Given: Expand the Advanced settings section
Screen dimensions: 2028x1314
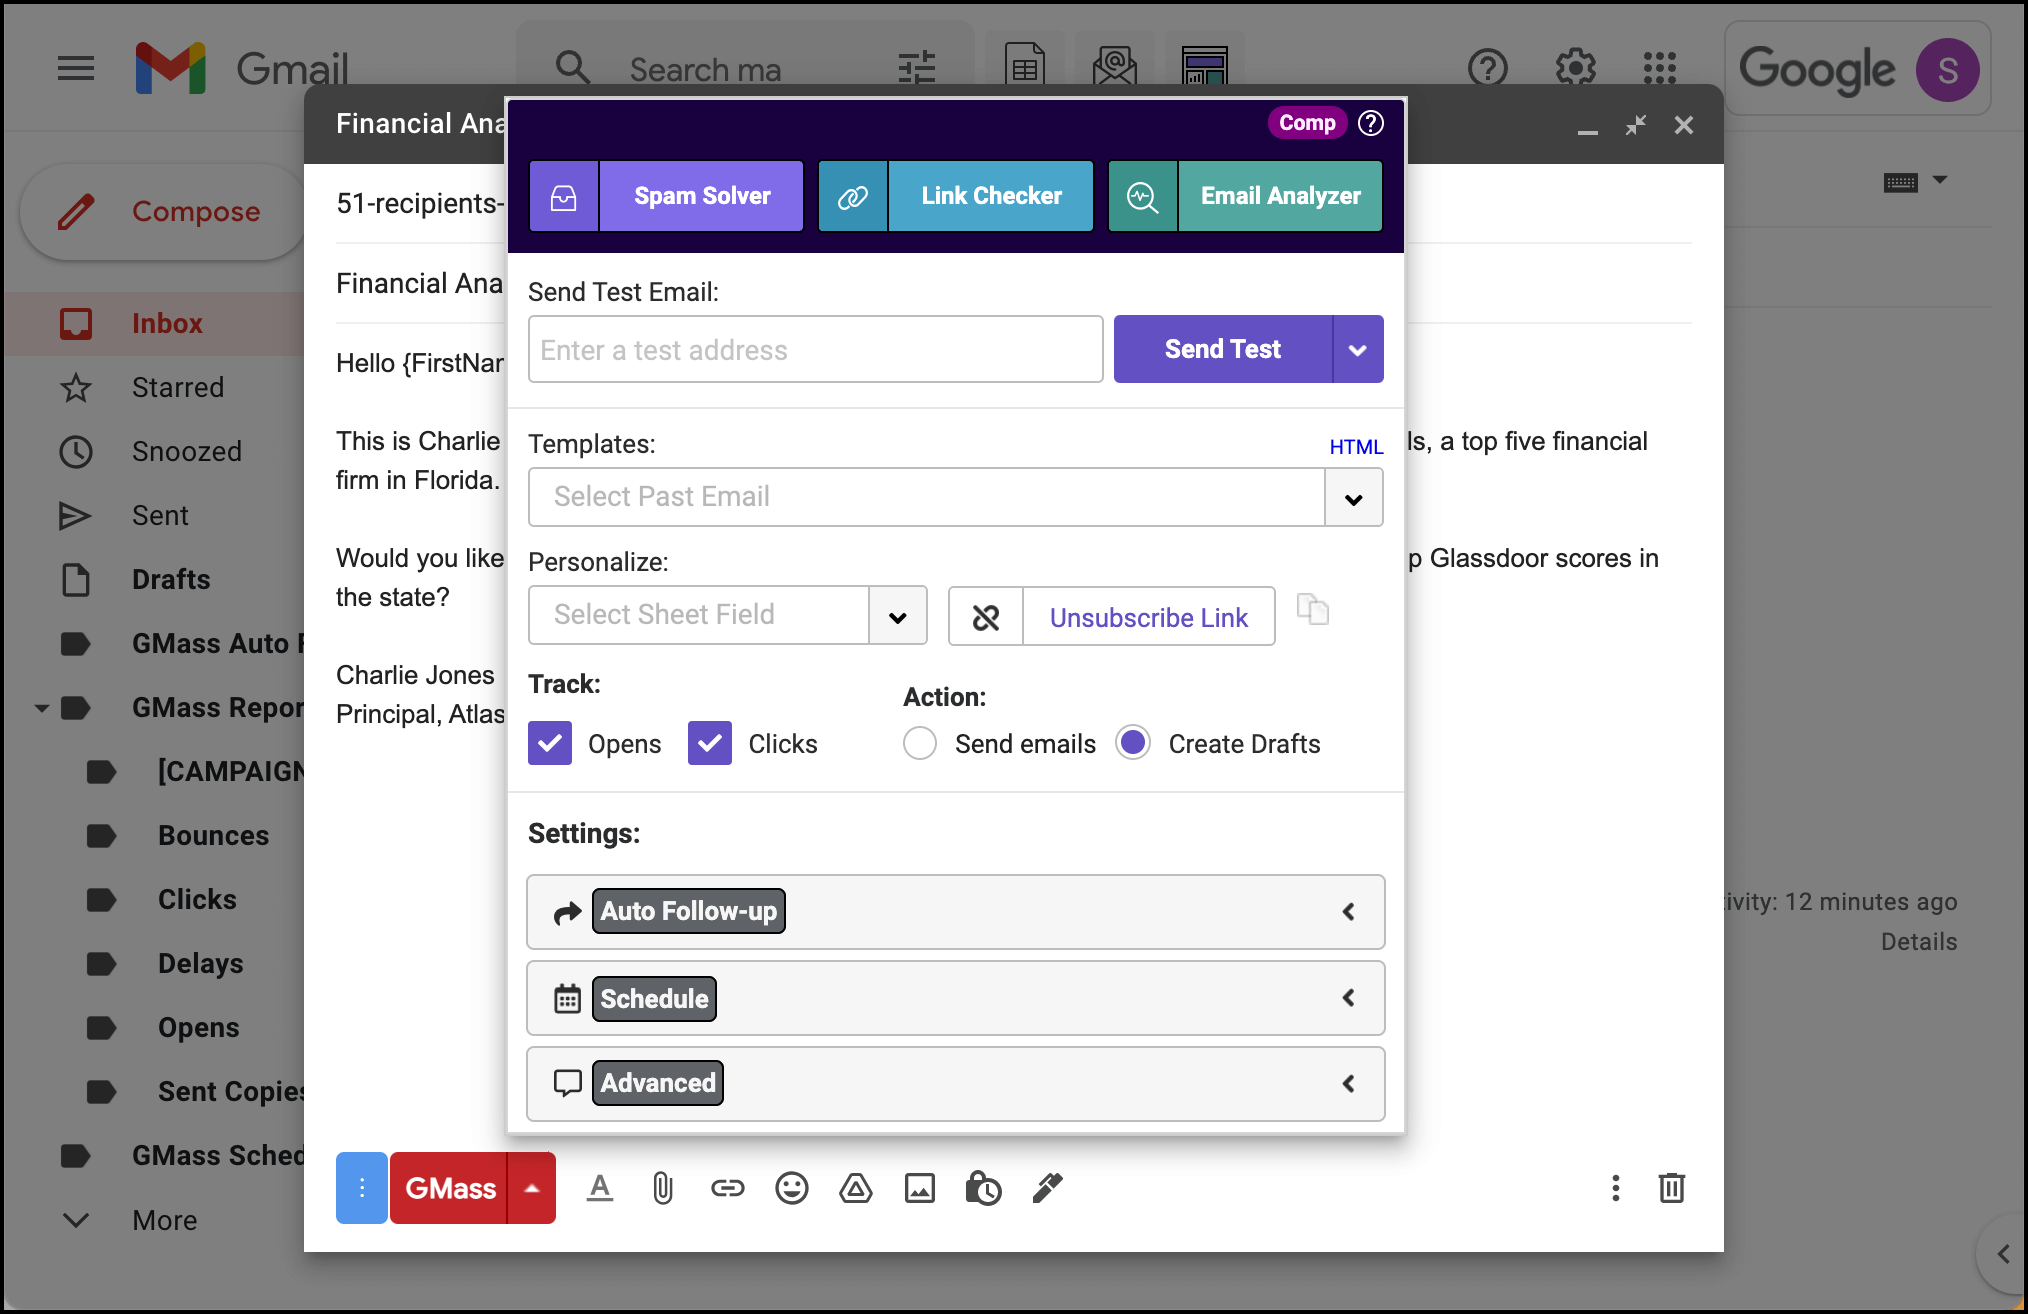Looking at the screenshot, I should [956, 1084].
